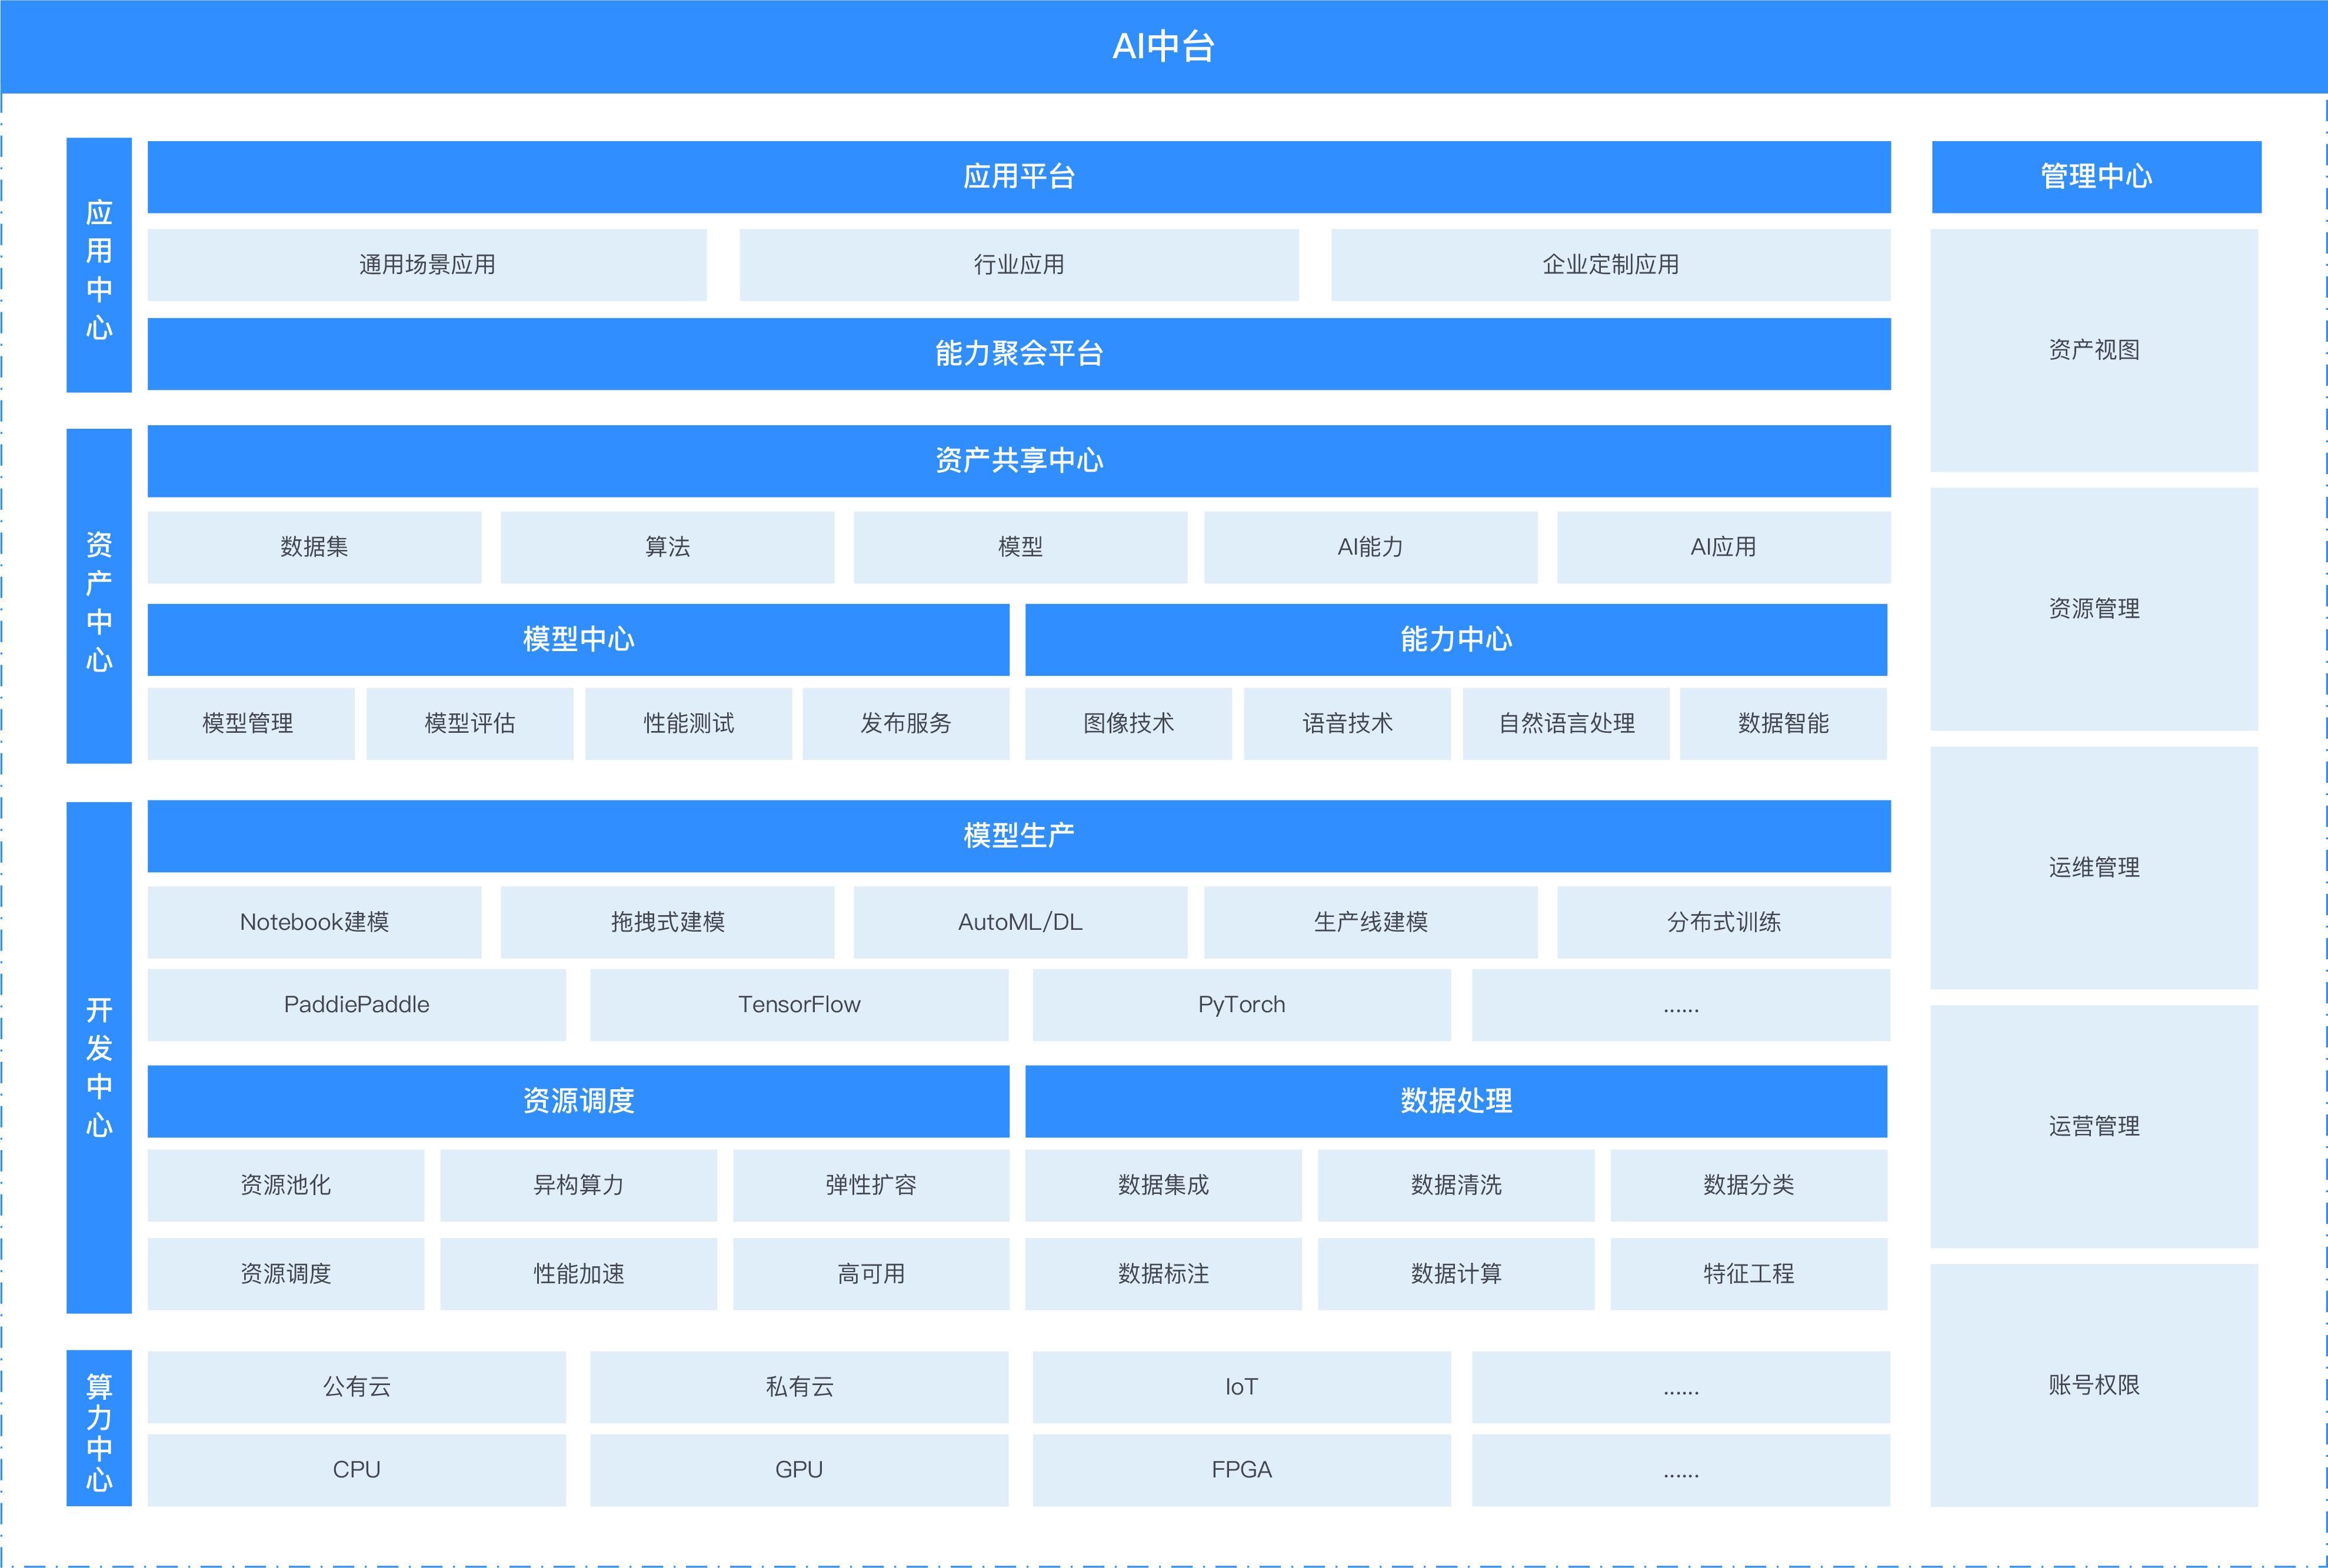Open the 数据集 block
2328x1568 pixels.
pos(314,547)
